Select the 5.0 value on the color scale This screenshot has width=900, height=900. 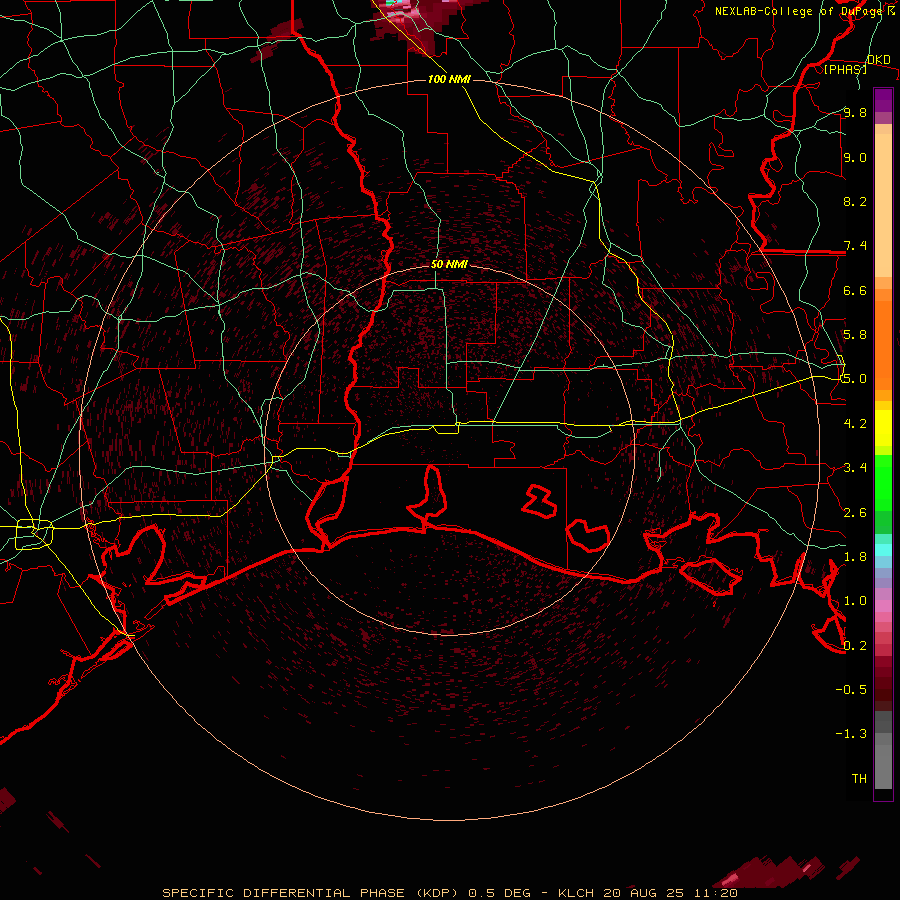855,379
